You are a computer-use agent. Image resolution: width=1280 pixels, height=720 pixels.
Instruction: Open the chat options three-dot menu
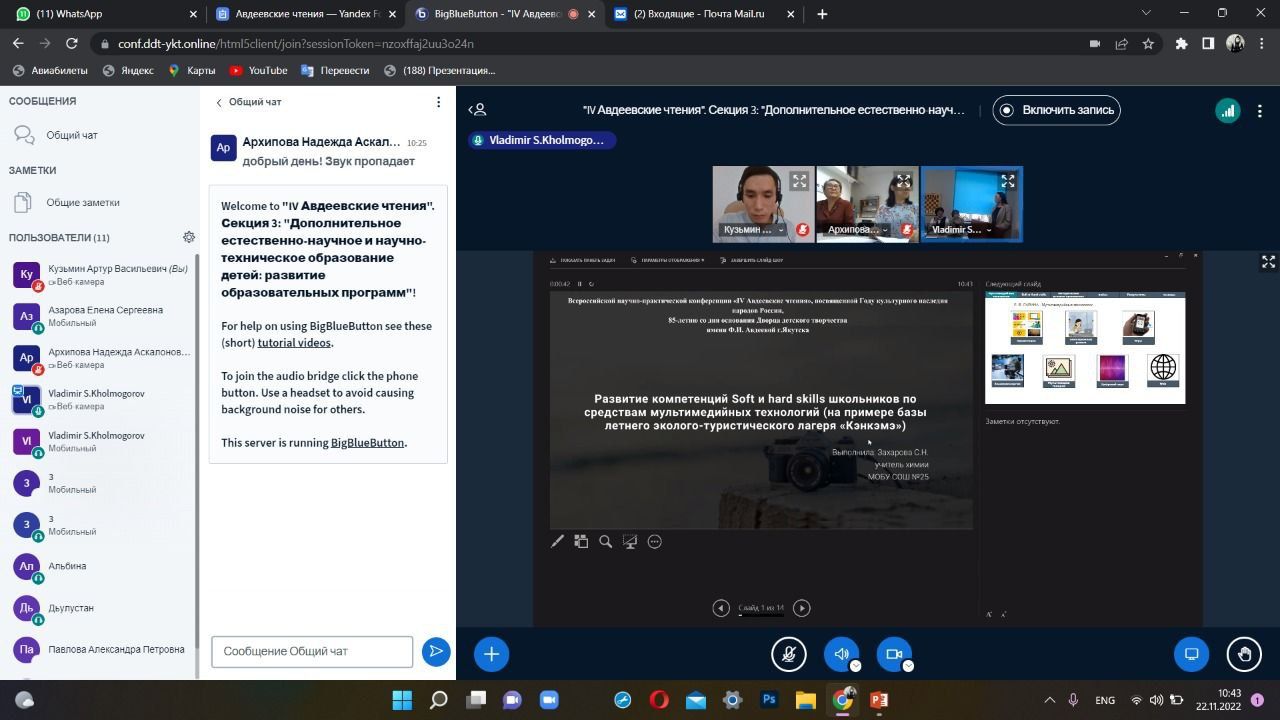(x=438, y=102)
